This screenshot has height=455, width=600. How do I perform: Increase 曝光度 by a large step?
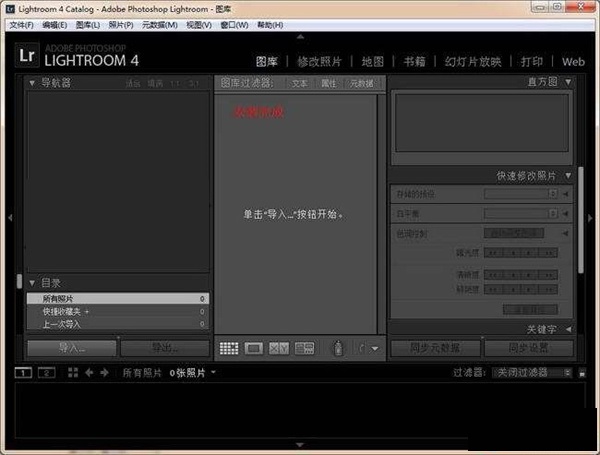click(548, 253)
